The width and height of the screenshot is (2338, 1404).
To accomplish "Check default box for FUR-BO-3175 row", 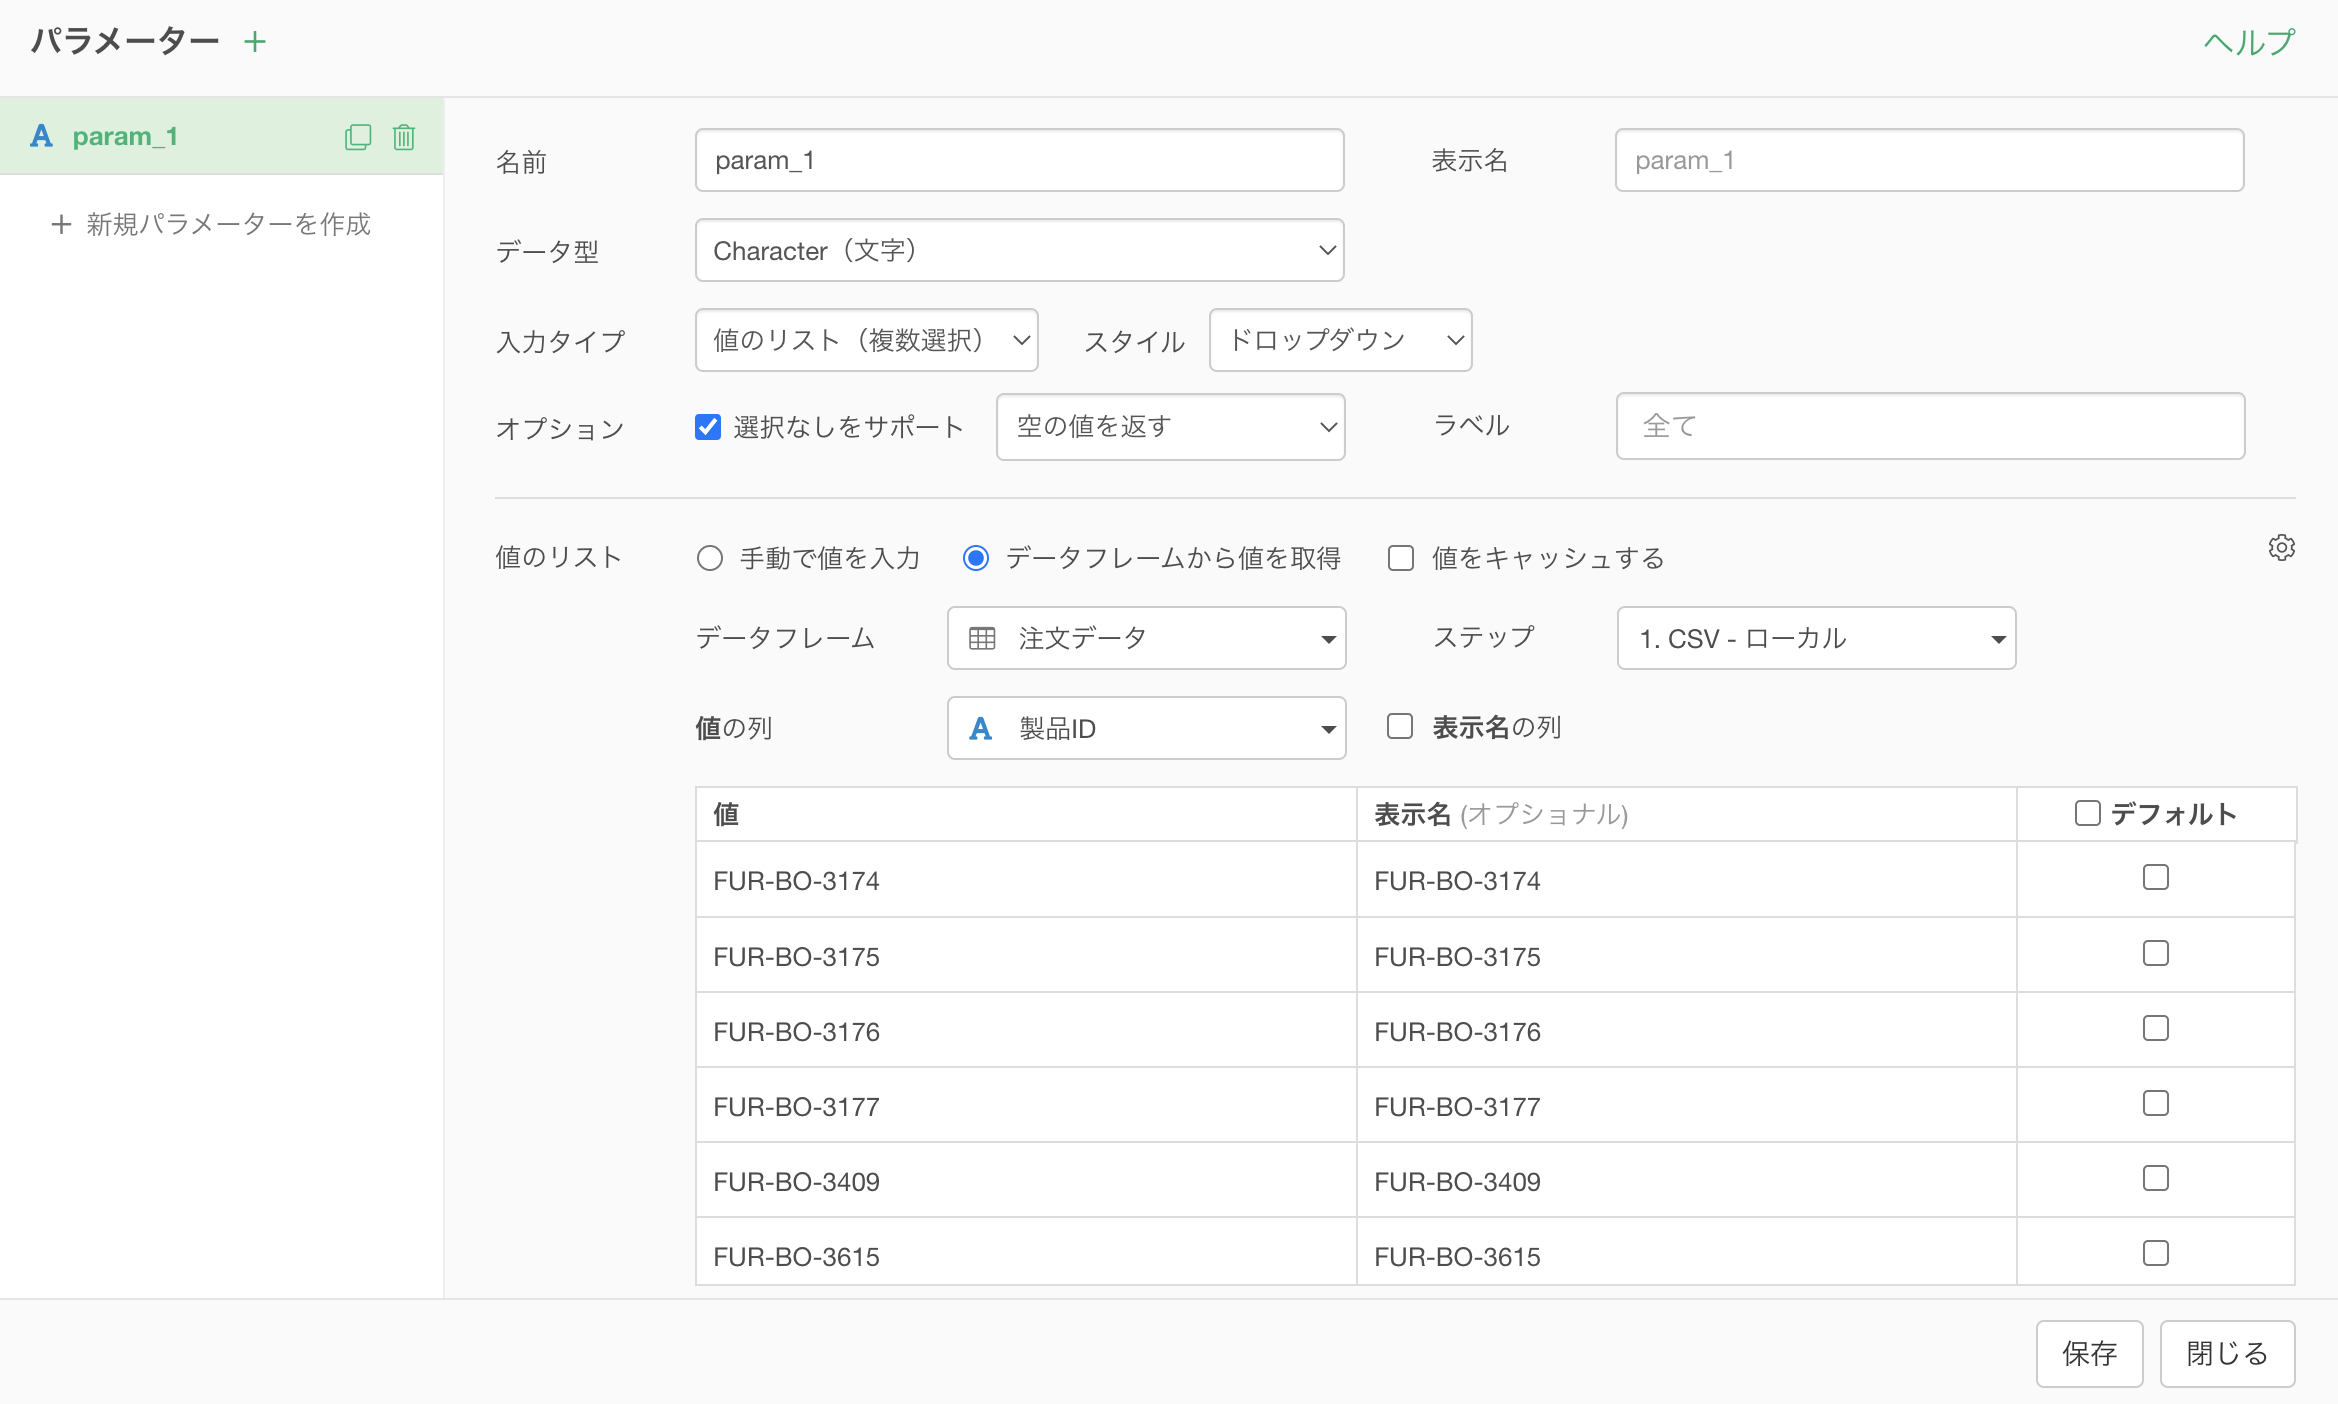I will [x=2155, y=954].
